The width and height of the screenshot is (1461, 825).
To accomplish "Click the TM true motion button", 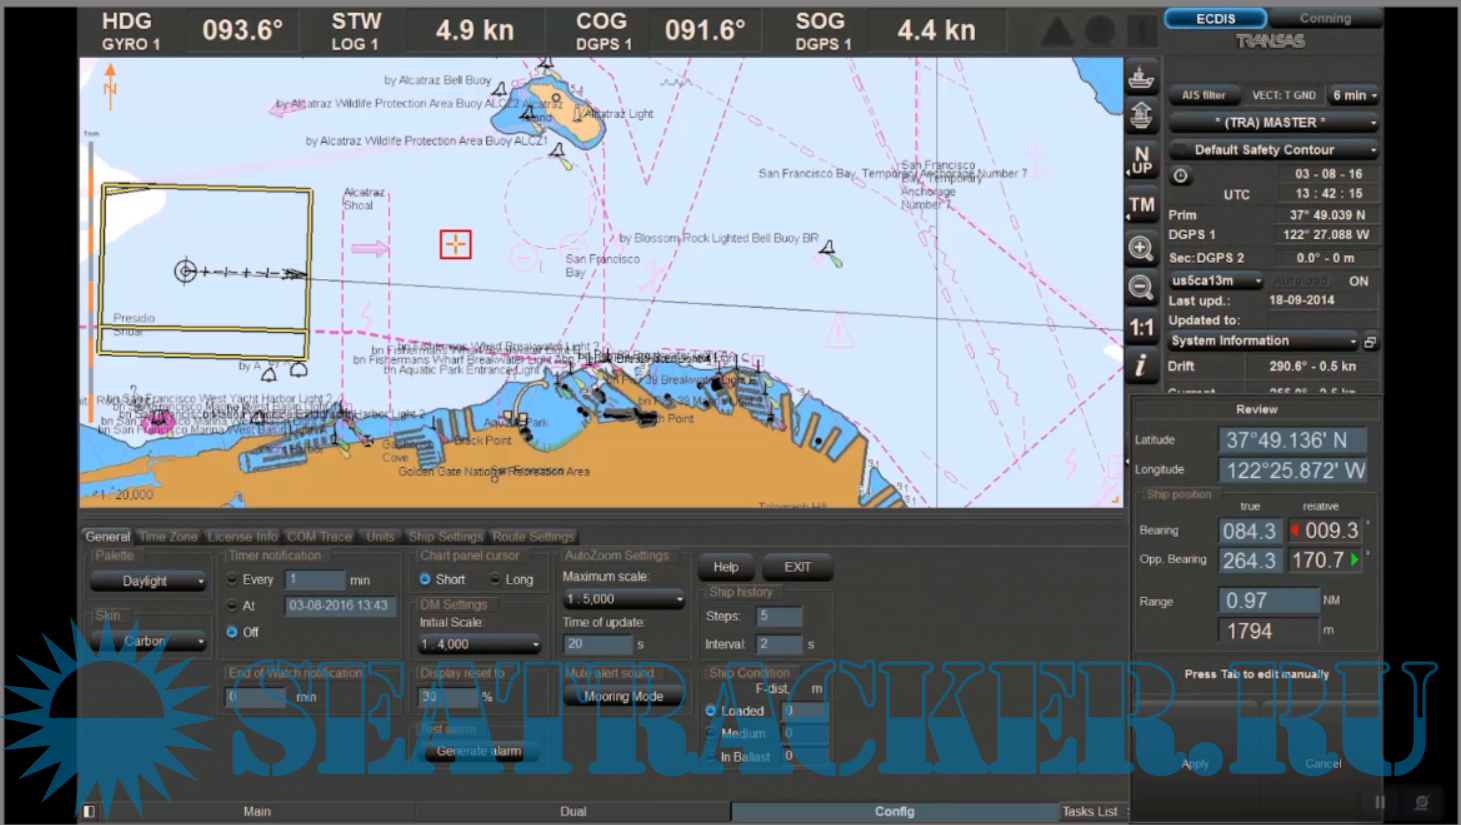I will coord(1141,205).
